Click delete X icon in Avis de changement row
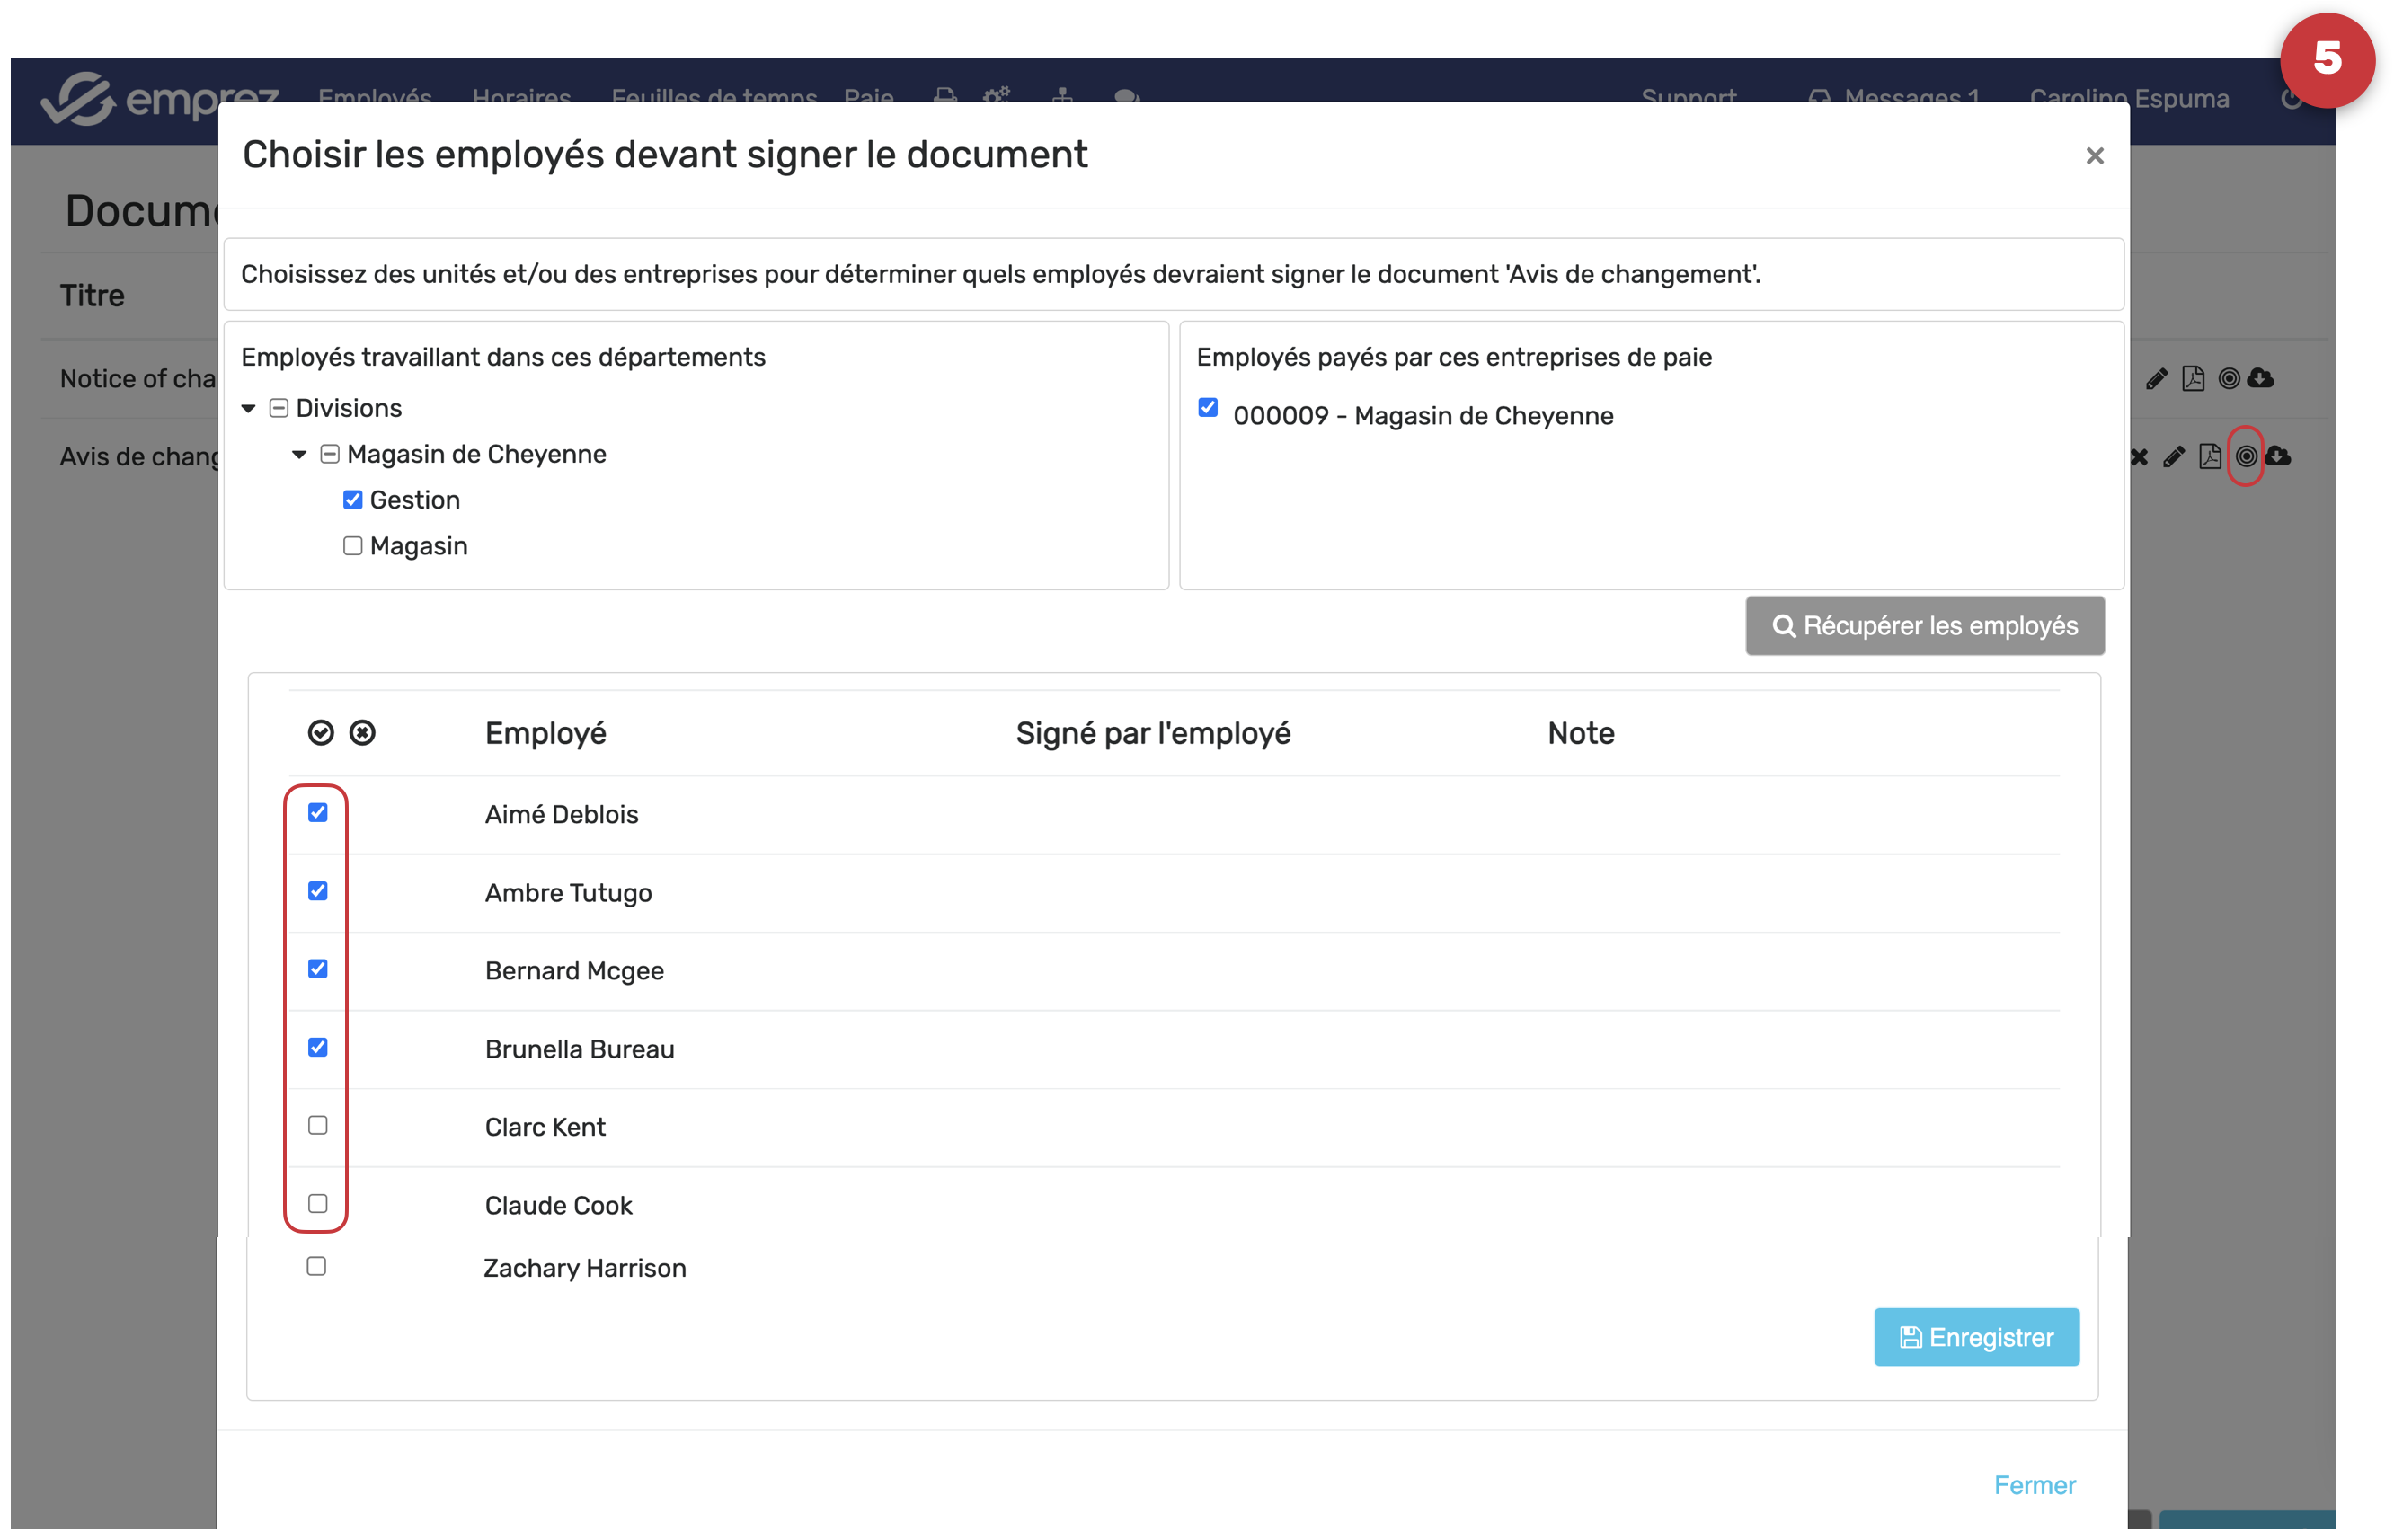This screenshot has height=1540, width=2394. [x=2139, y=457]
